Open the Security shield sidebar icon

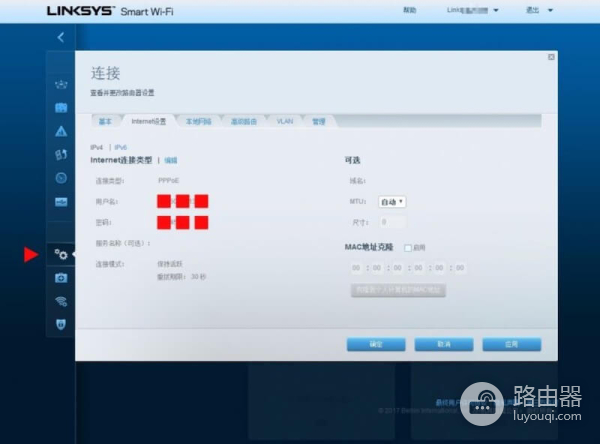pos(61,324)
